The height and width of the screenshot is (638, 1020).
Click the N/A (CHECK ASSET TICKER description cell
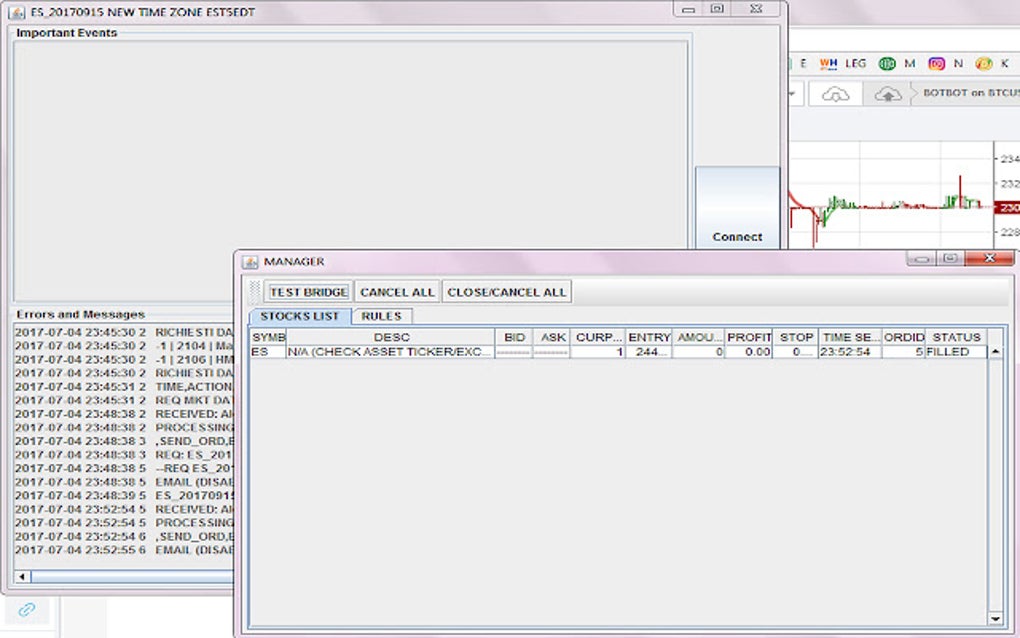(391, 352)
